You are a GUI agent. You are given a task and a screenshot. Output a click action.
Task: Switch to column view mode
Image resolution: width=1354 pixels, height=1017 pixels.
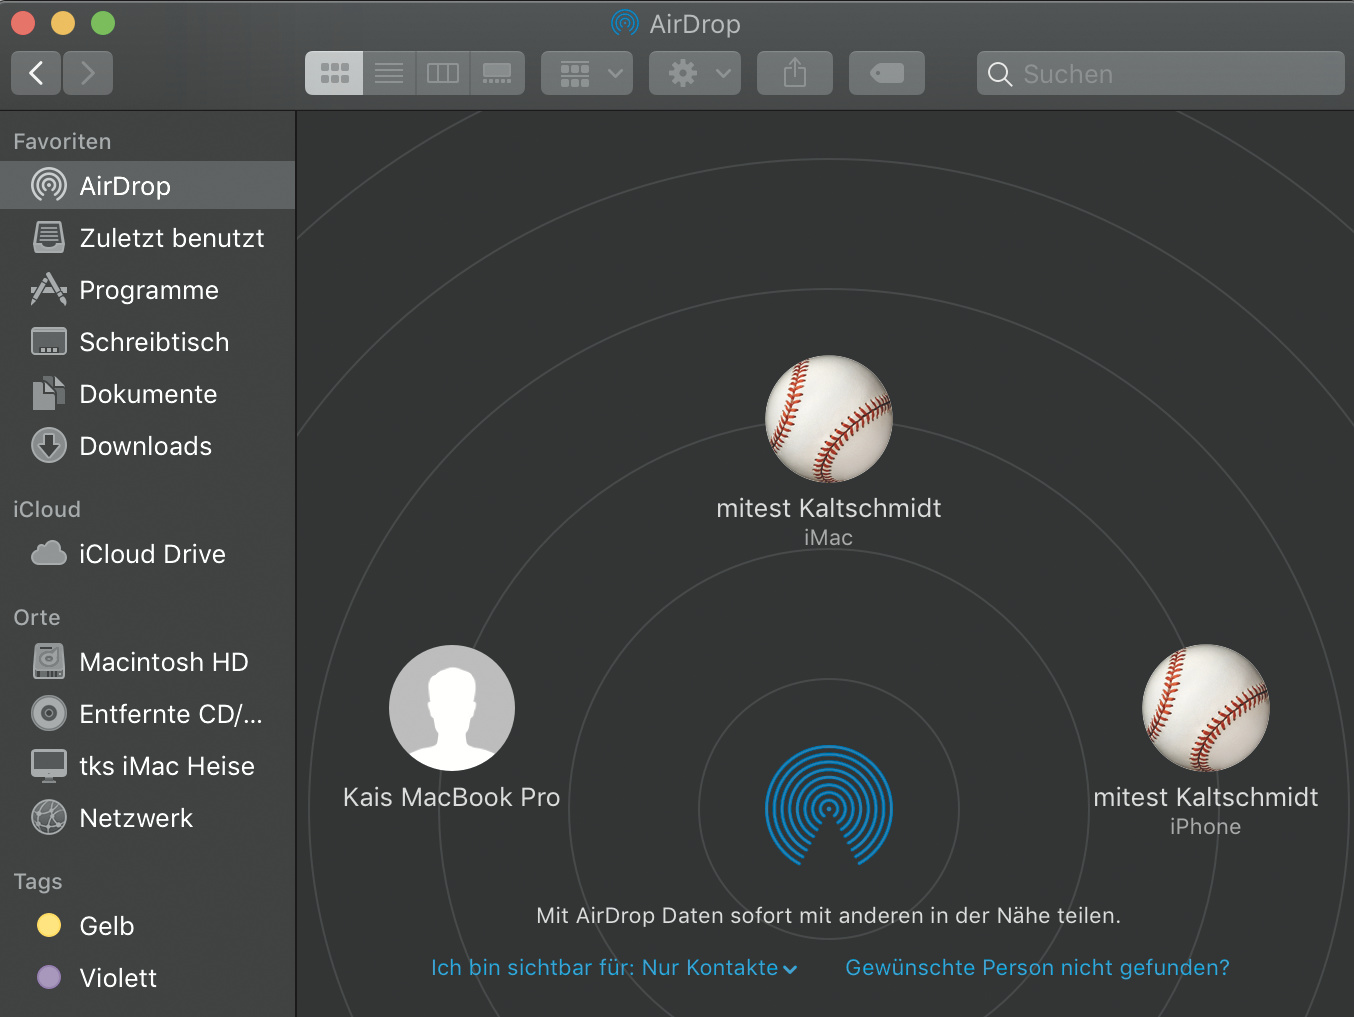click(x=443, y=73)
